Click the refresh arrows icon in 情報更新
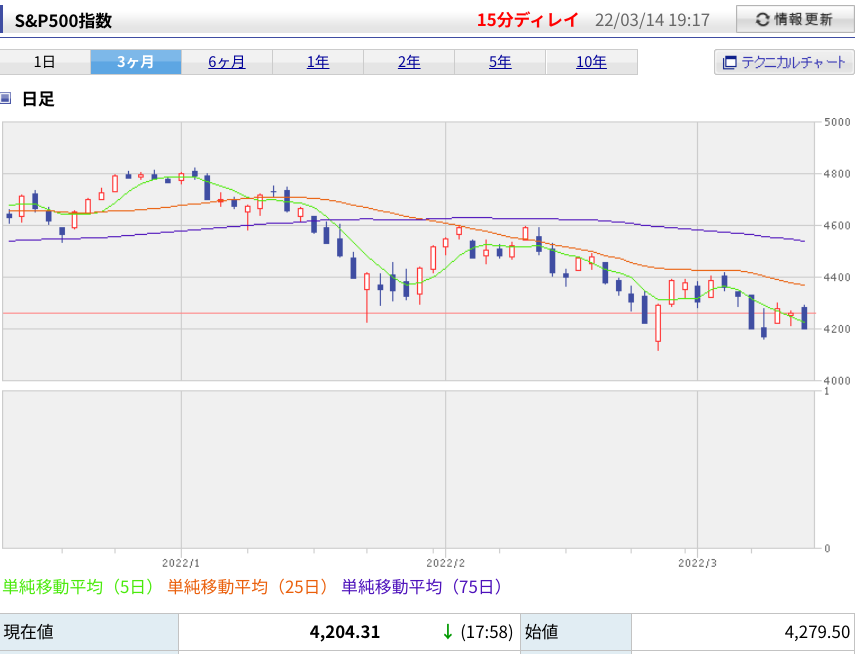 click(x=762, y=20)
